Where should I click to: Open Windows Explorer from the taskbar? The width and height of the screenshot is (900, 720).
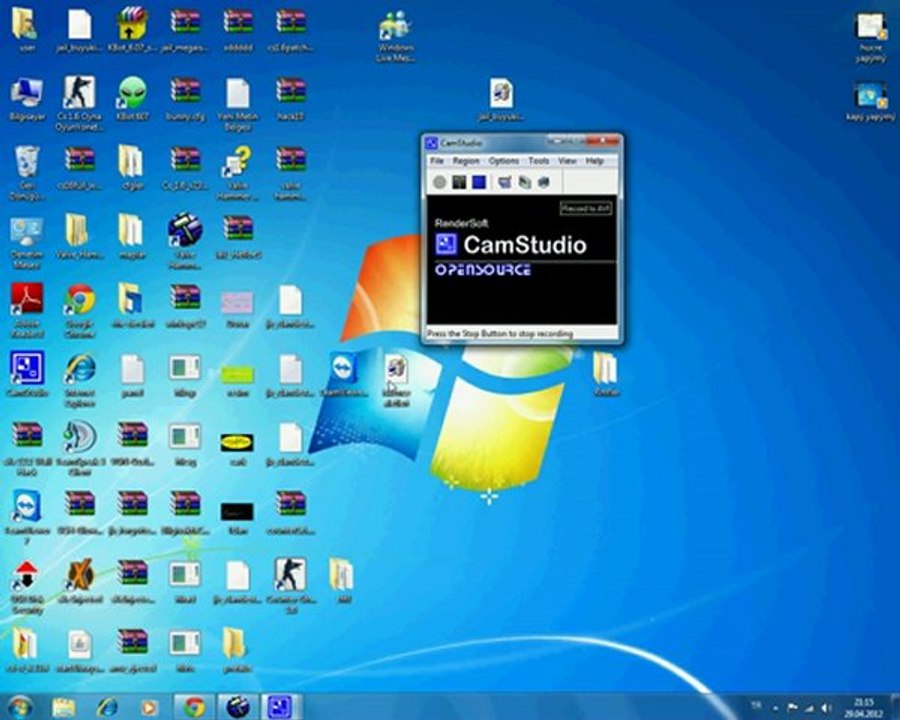[x=63, y=707]
